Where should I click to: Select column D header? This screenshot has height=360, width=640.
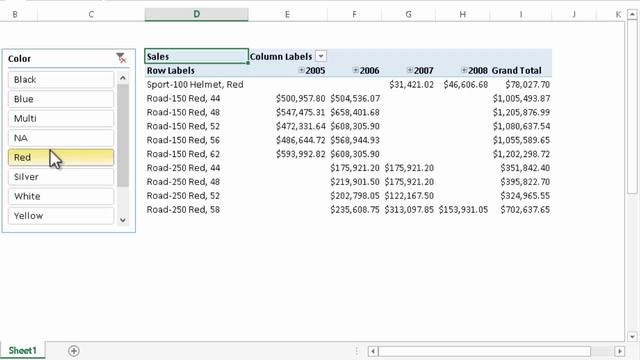196,14
